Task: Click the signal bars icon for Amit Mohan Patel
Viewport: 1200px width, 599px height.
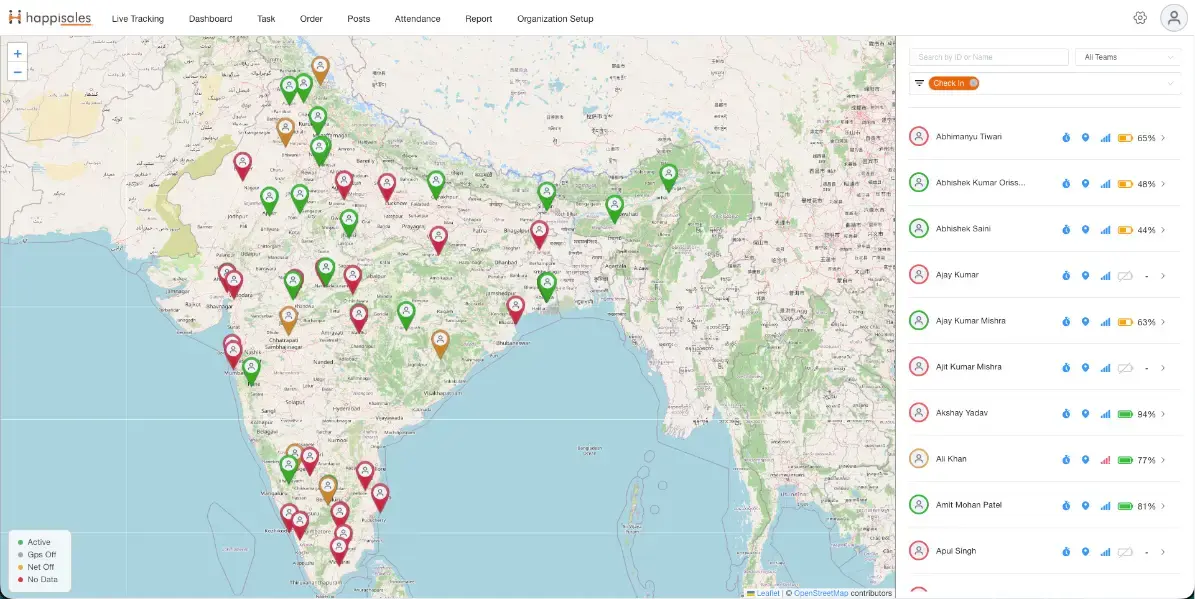Action: tap(1105, 506)
